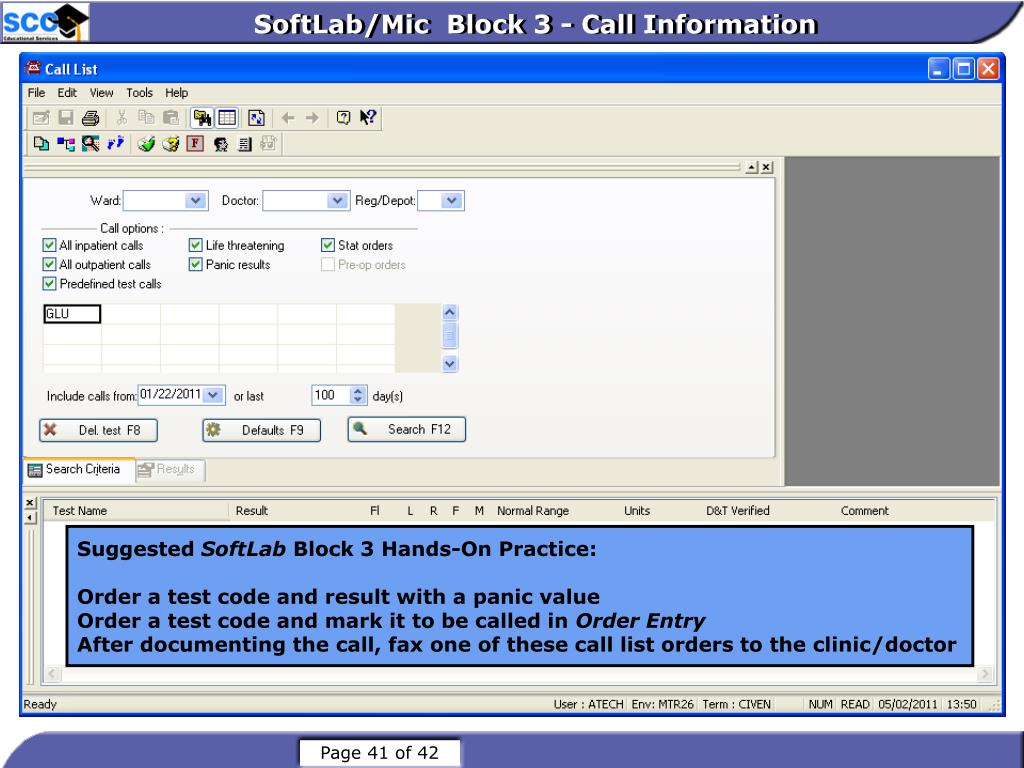Viewport: 1024px width, 768px height.
Task: Click the blue and magenta tree diagram icon
Action: point(65,144)
